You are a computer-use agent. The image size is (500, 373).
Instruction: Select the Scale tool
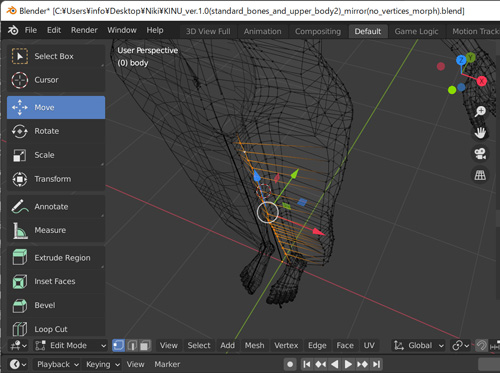pyautogui.click(x=56, y=155)
